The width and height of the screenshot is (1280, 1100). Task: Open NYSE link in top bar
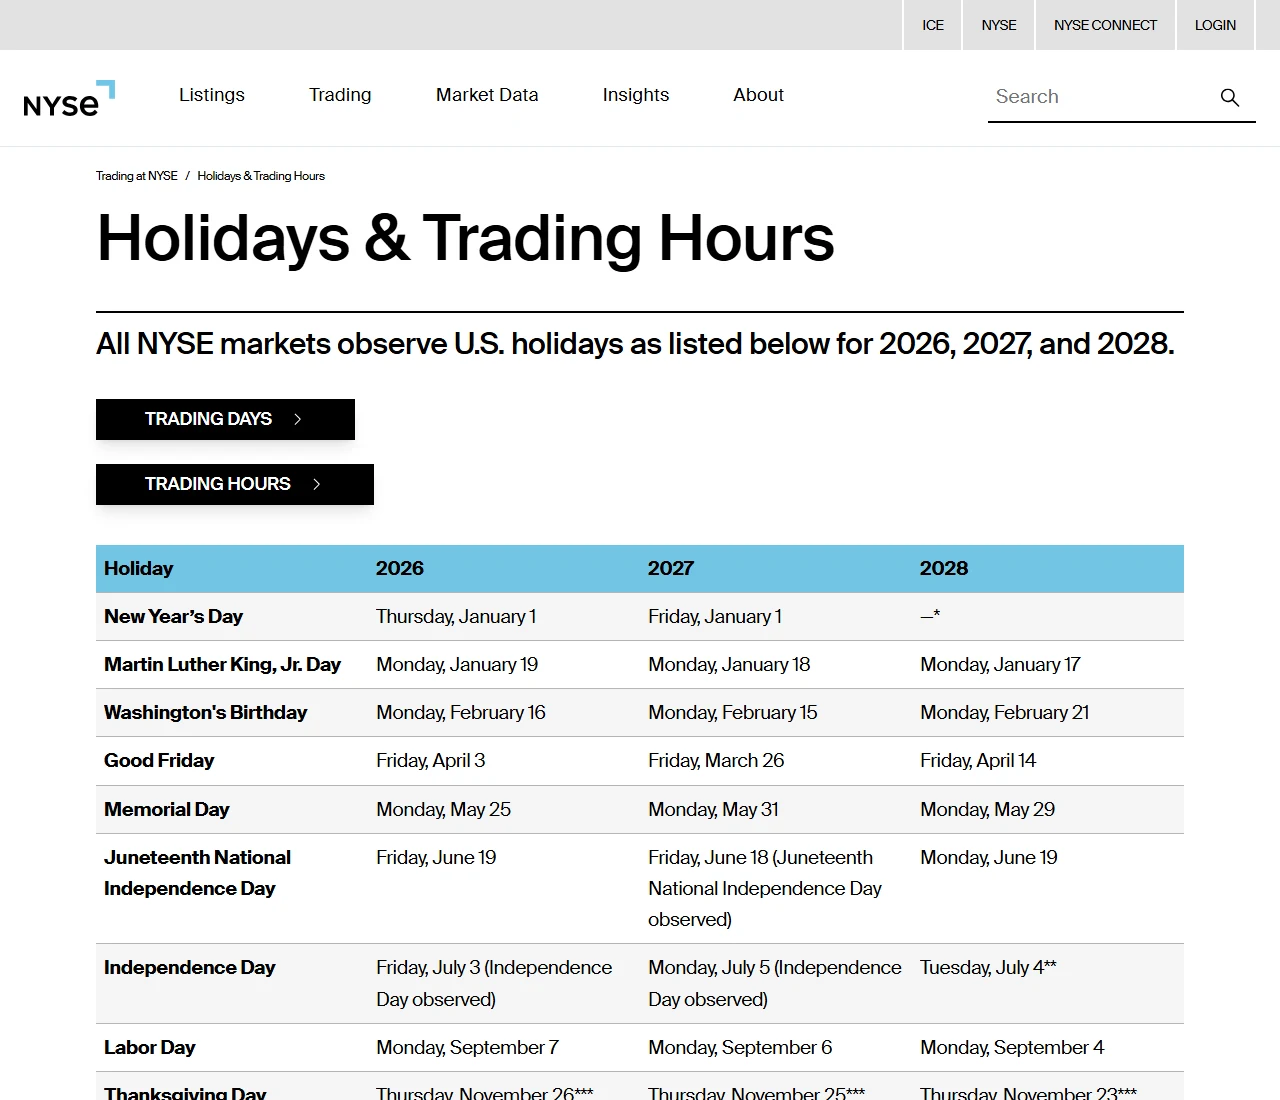pos(999,25)
